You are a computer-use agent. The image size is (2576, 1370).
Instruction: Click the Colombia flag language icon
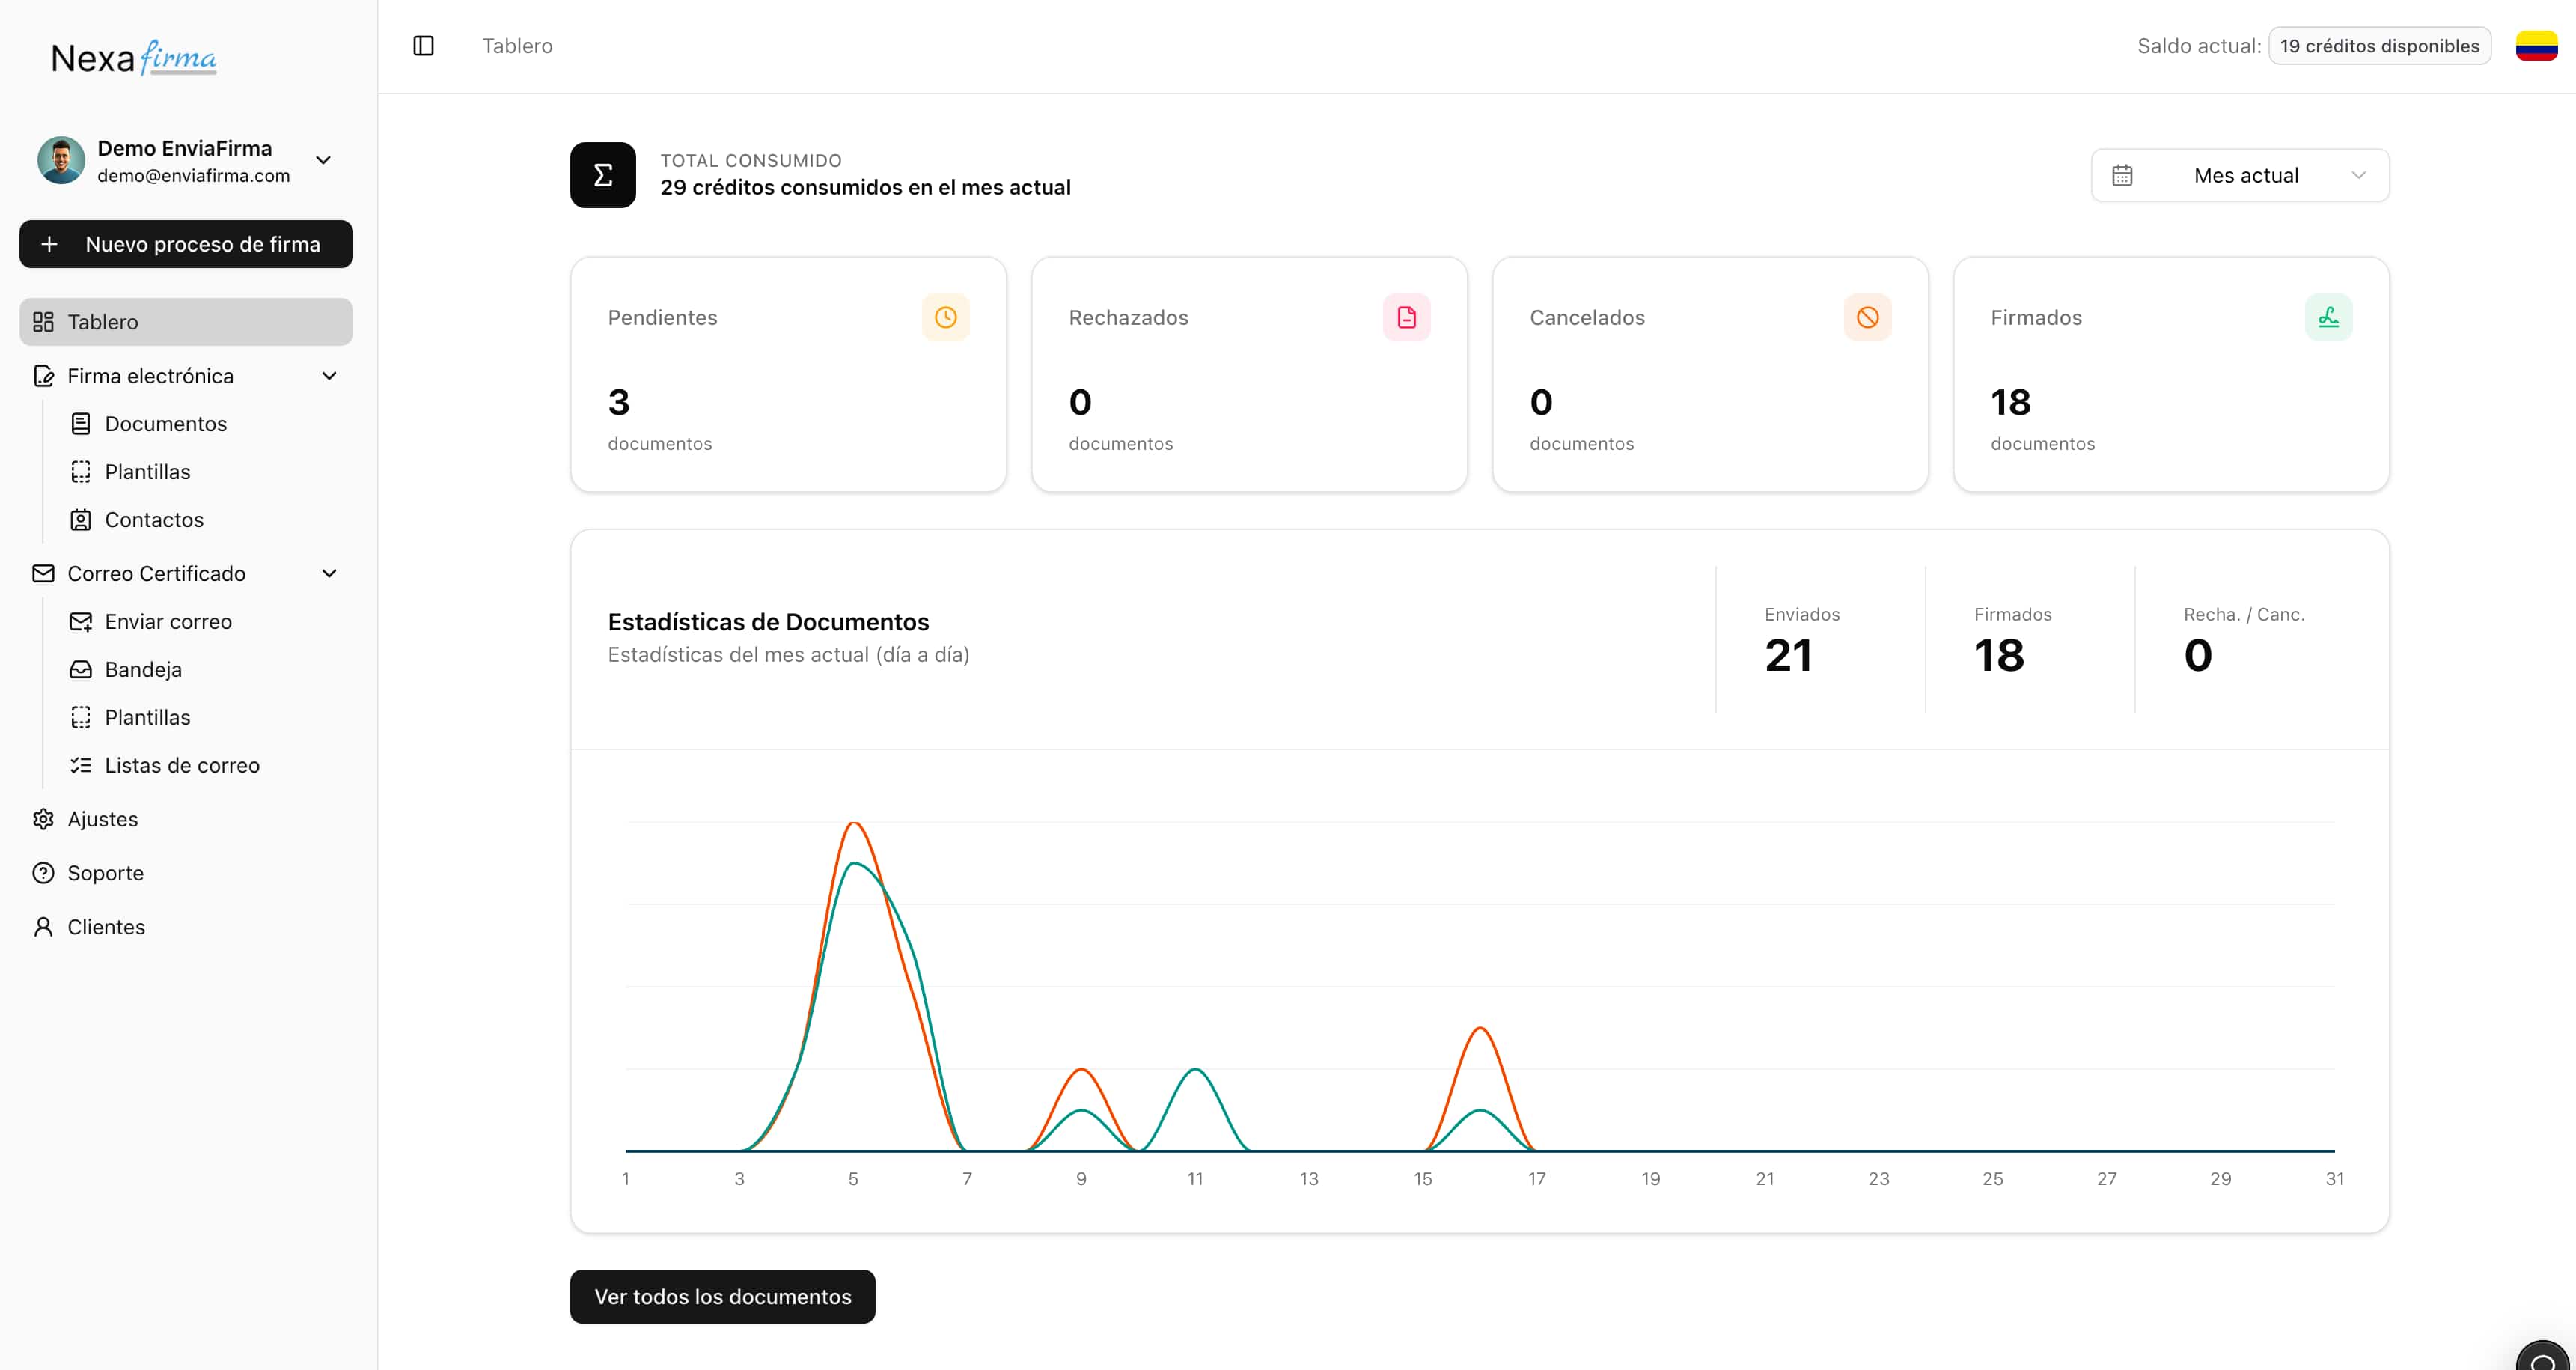[x=2536, y=46]
